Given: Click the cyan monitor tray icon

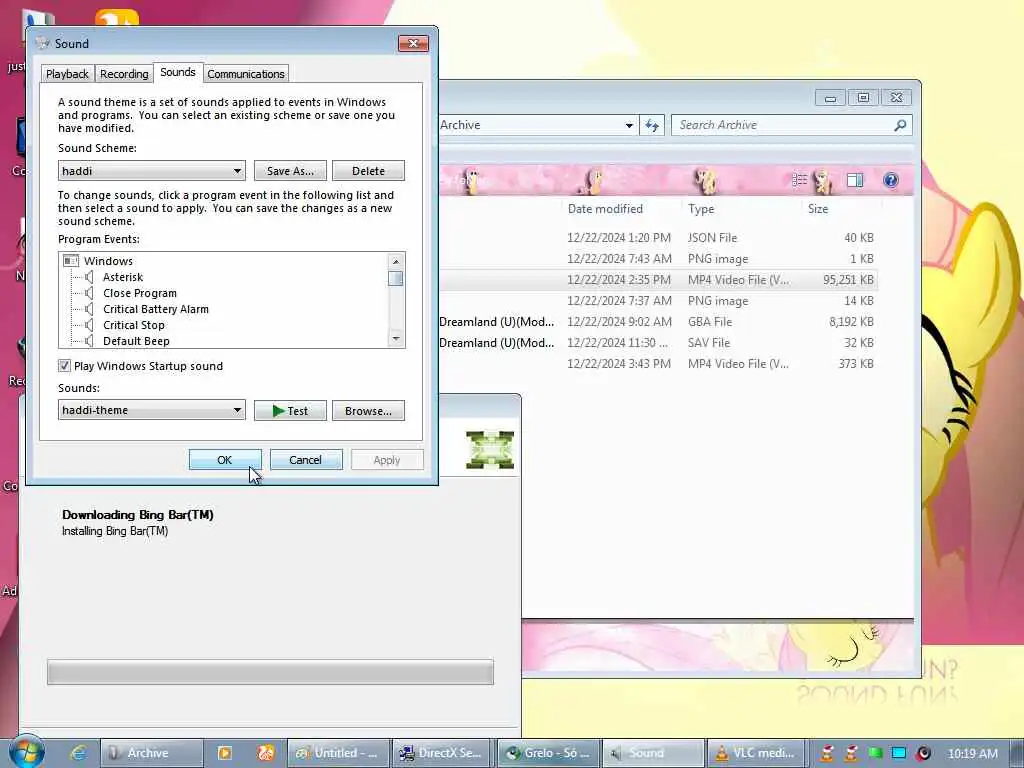Looking at the screenshot, I should coord(899,754).
